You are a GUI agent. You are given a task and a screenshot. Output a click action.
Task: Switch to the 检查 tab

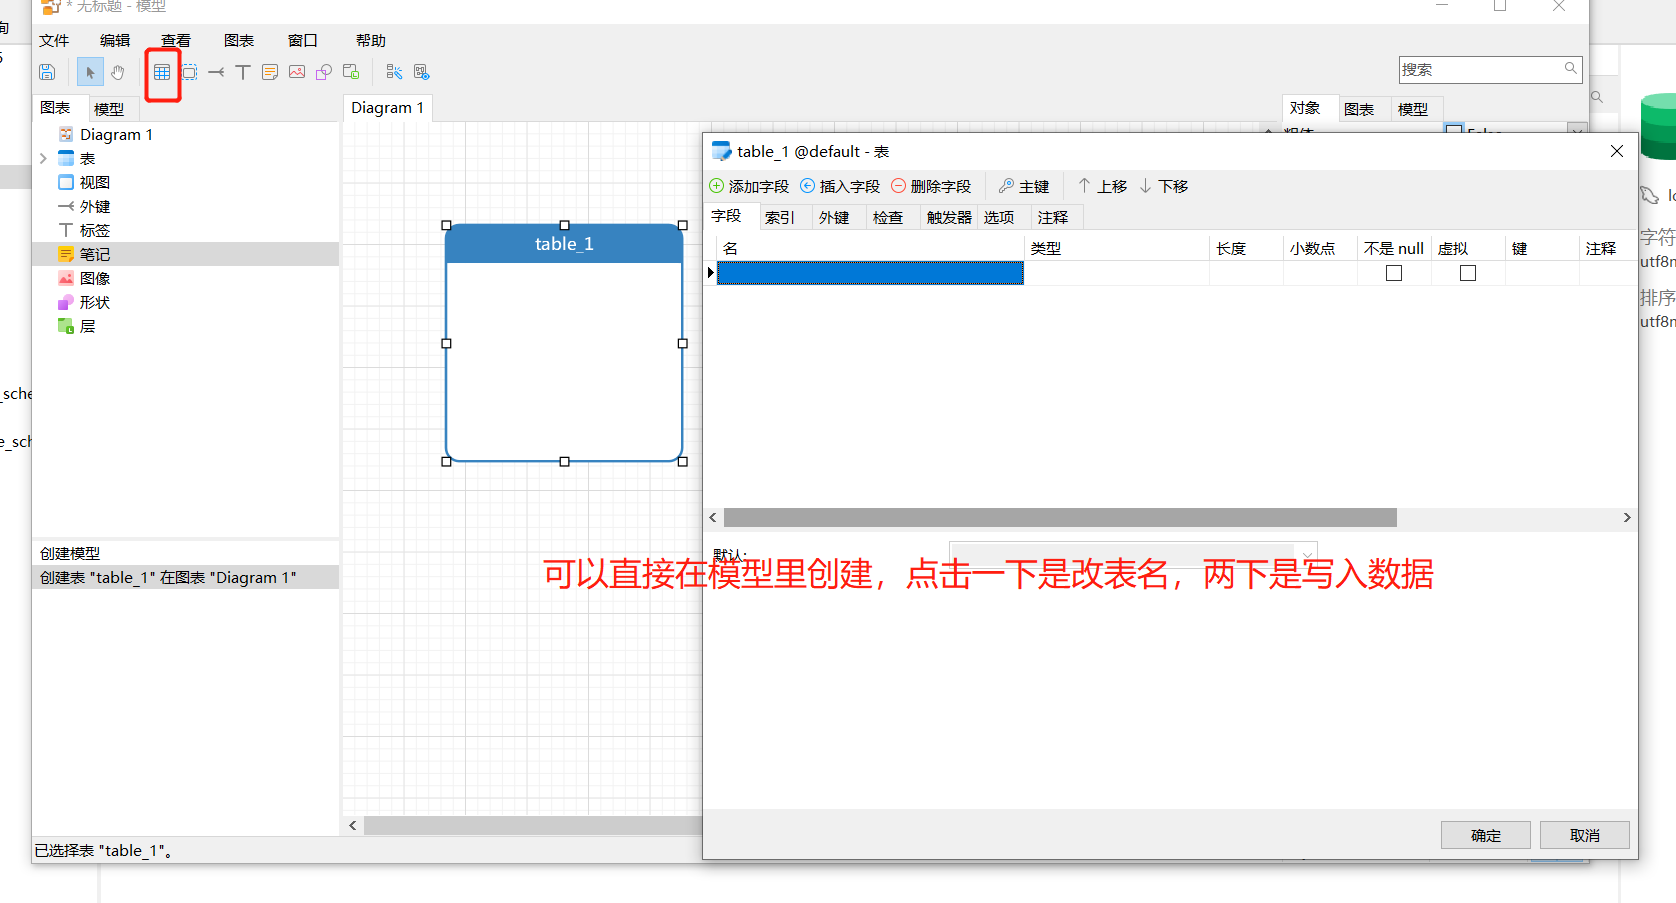point(888,217)
